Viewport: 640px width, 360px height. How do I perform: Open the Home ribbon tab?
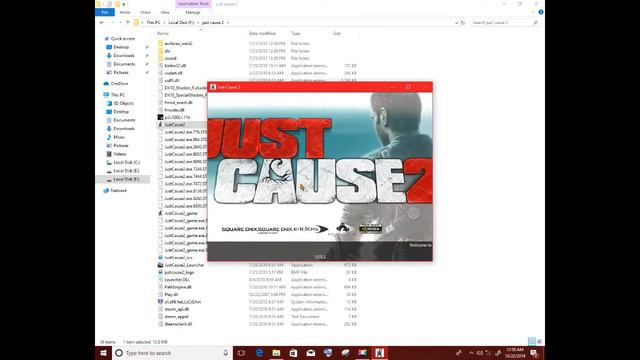click(125, 12)
